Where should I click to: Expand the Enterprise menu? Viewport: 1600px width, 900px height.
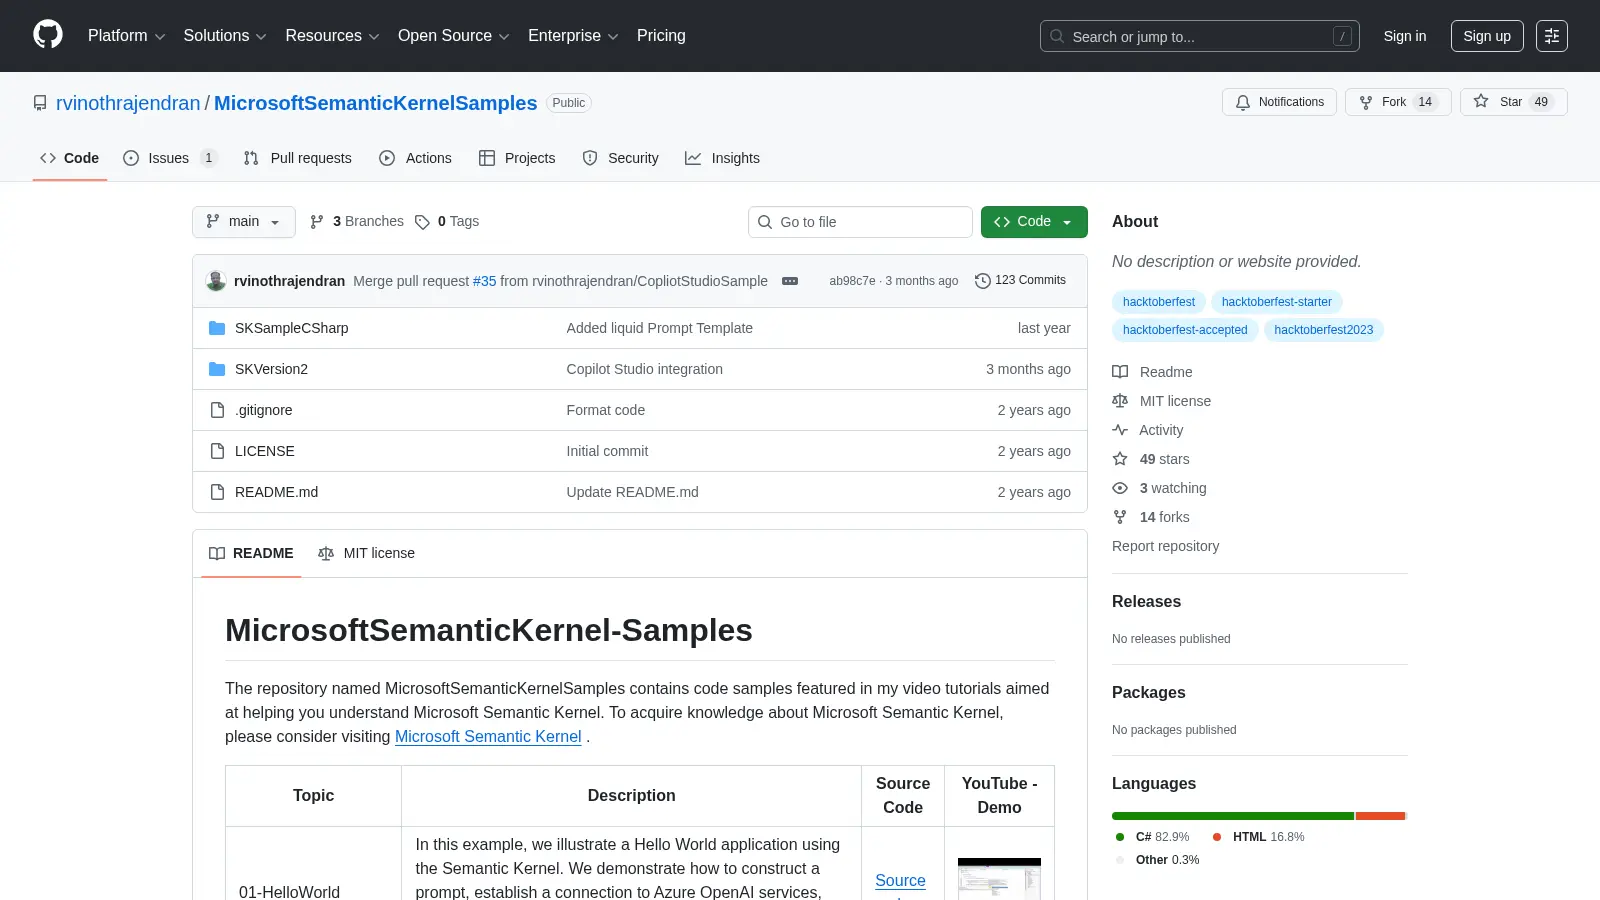point(573,36)
